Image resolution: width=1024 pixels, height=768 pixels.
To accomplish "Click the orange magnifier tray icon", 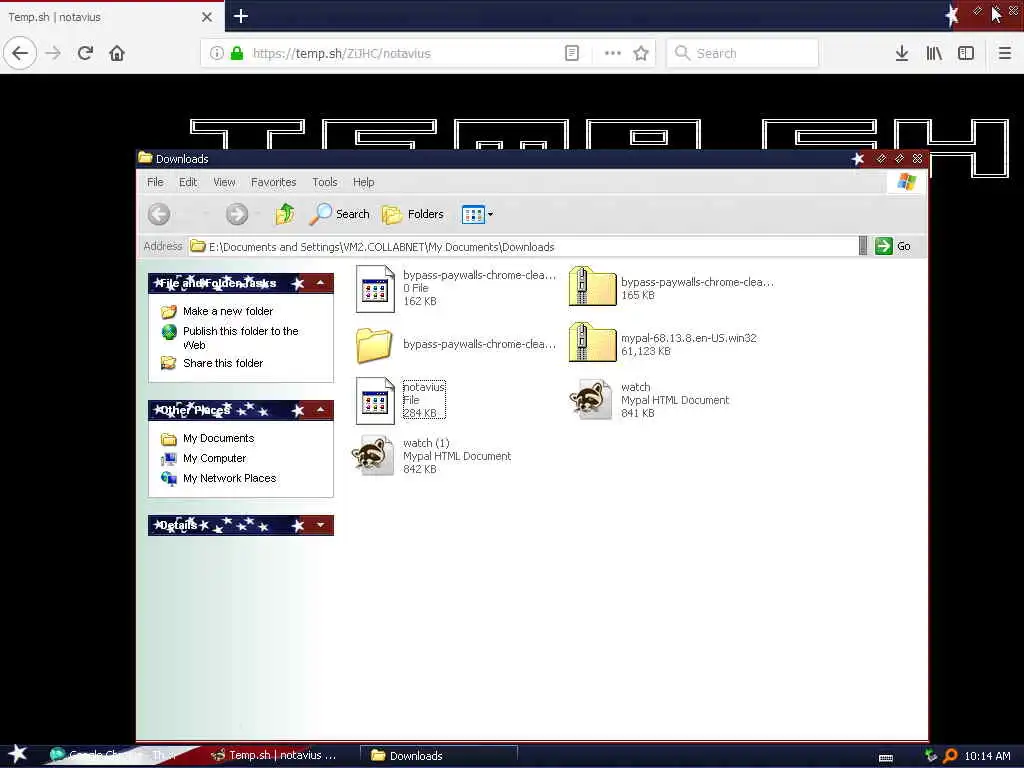I will (950, 756).
